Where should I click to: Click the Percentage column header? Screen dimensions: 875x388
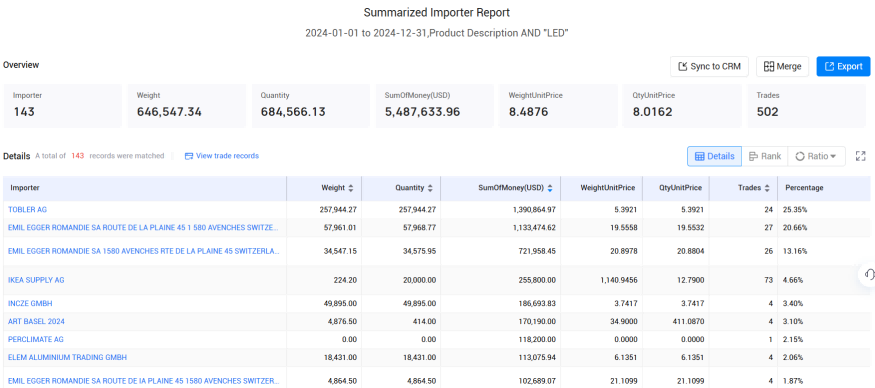[x=824, y=188]
